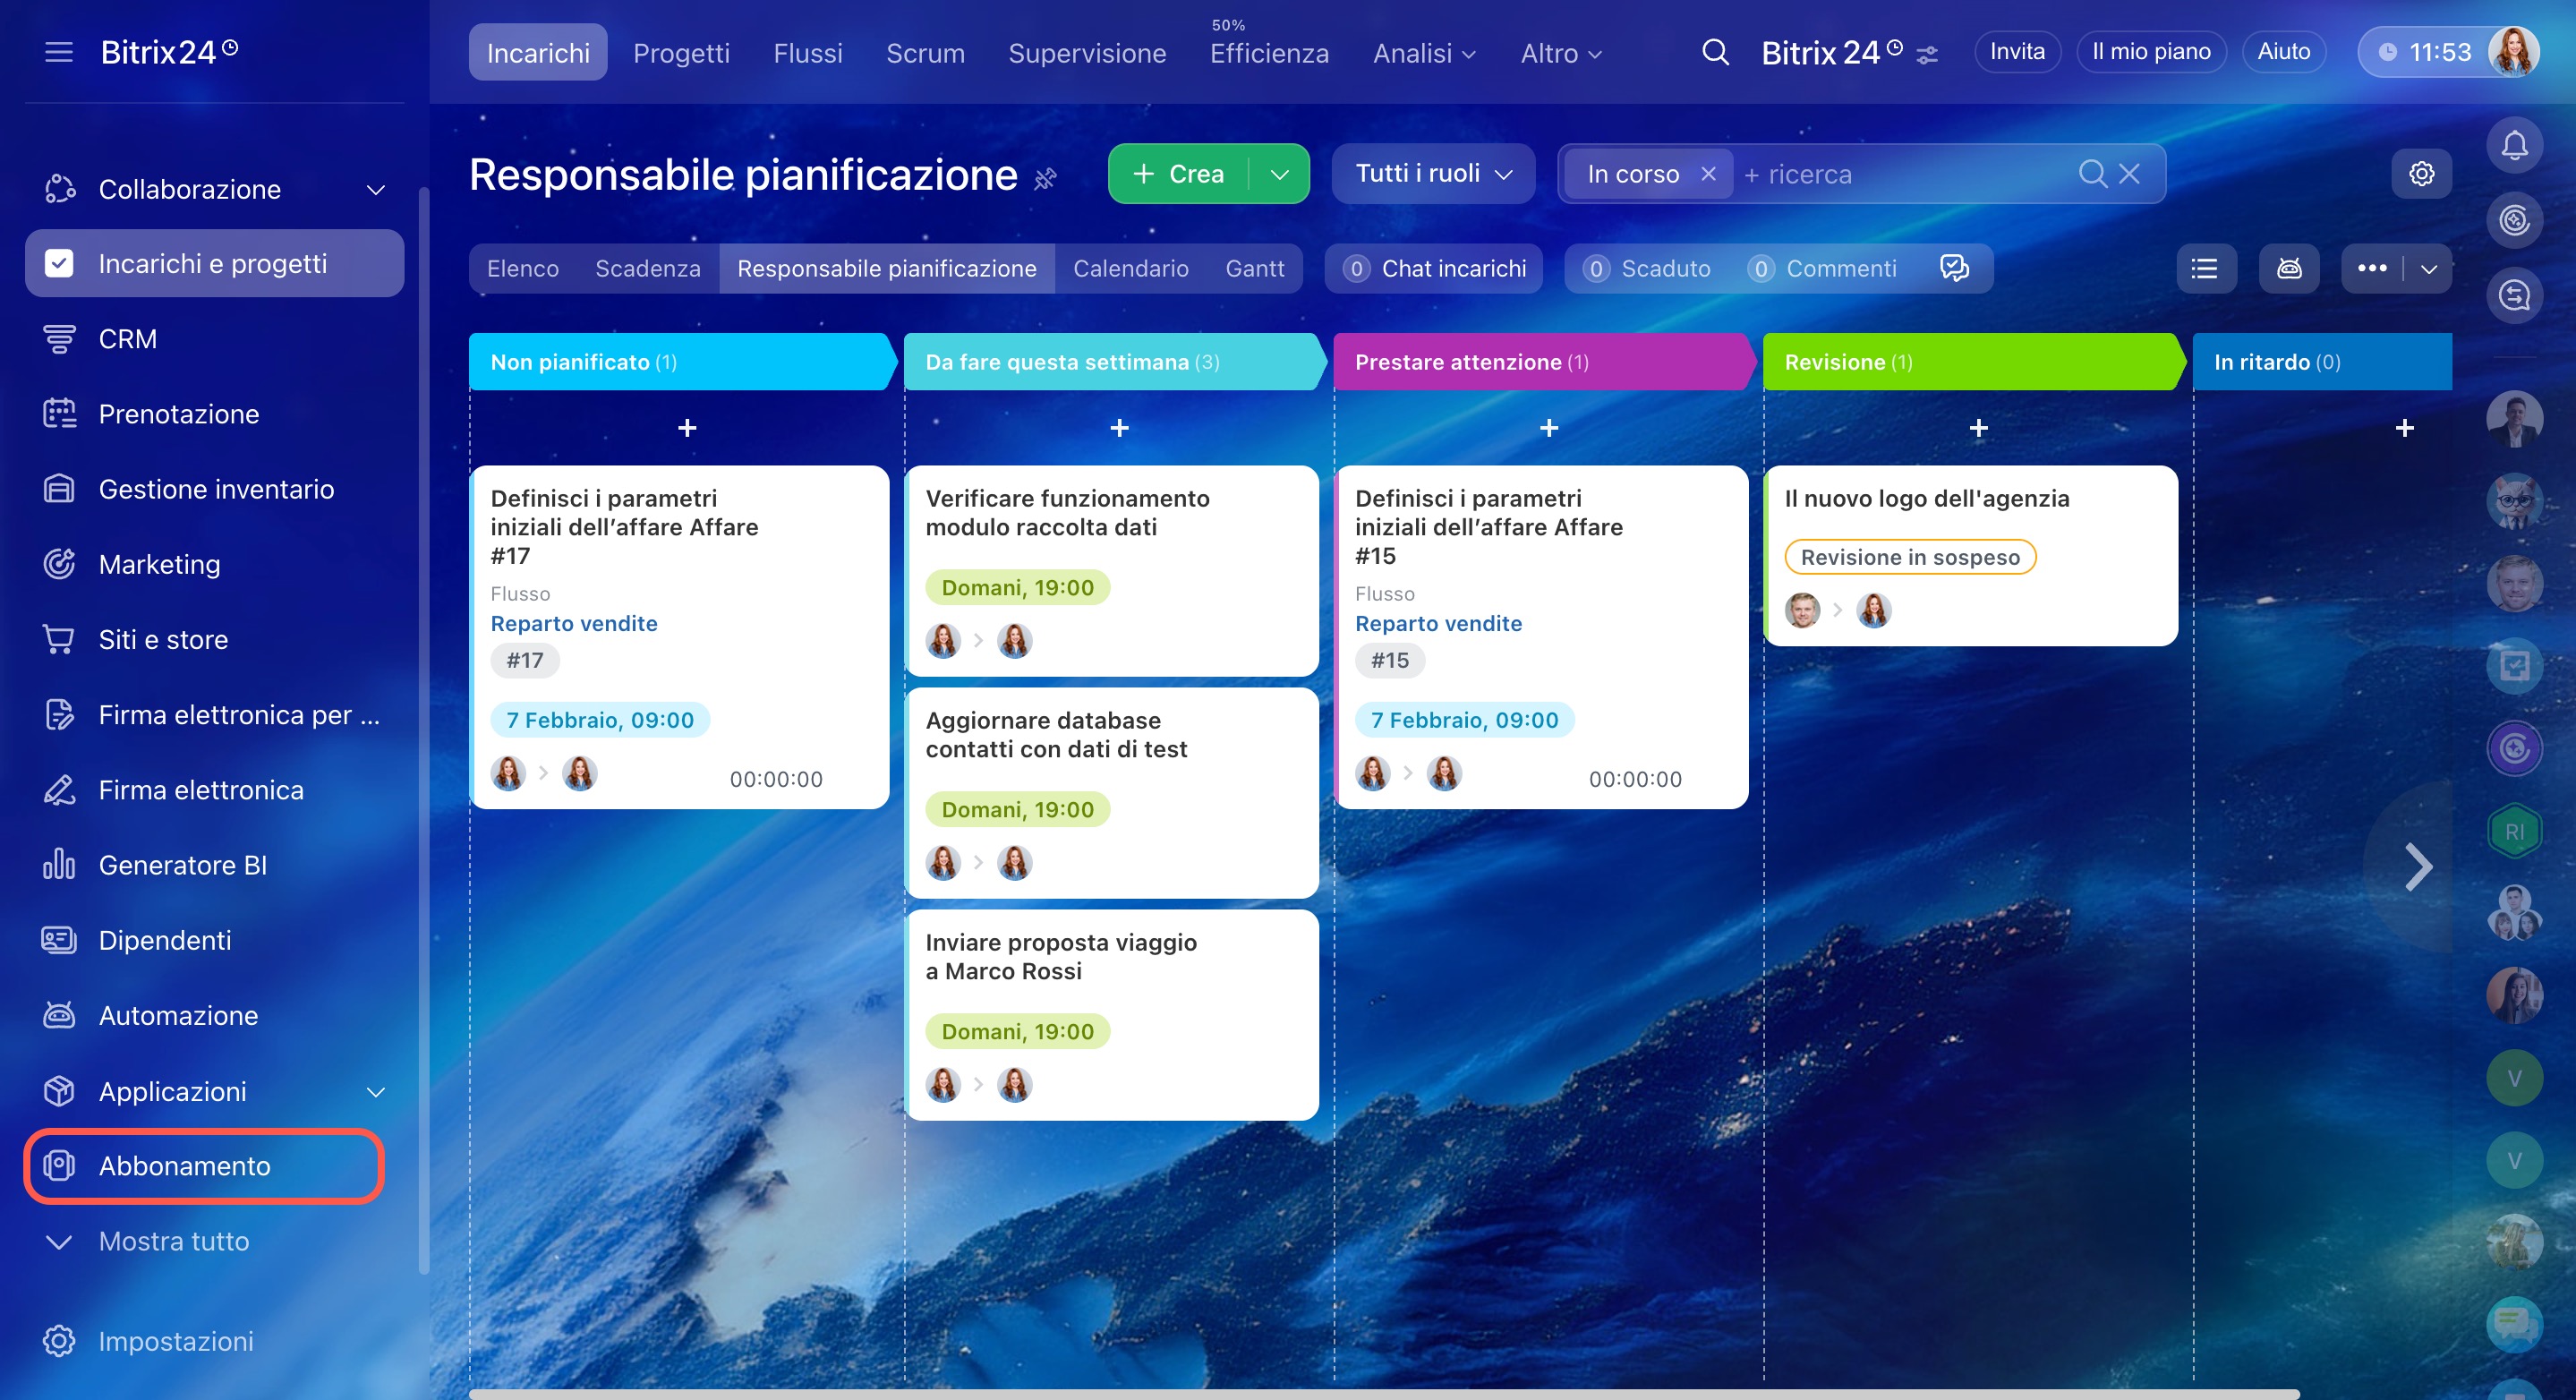Click the Invita button

click(x=2016, y=52)
